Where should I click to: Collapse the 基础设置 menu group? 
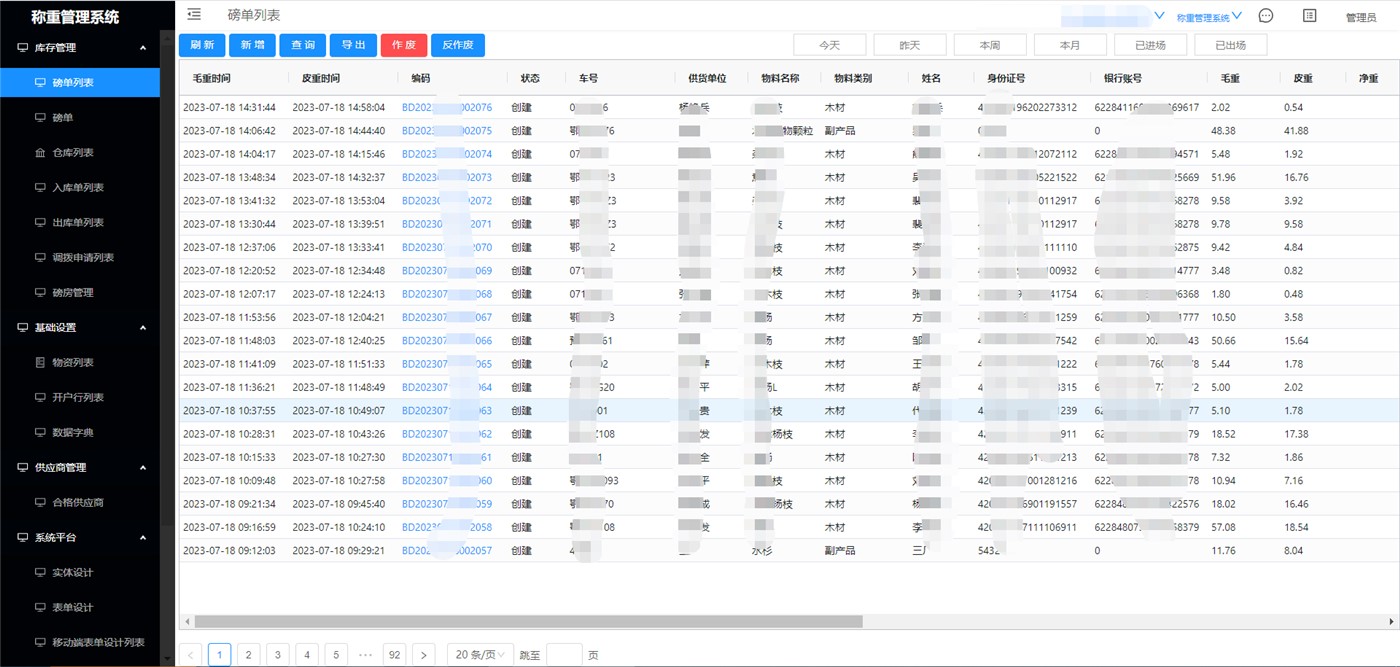click(143, 328)
